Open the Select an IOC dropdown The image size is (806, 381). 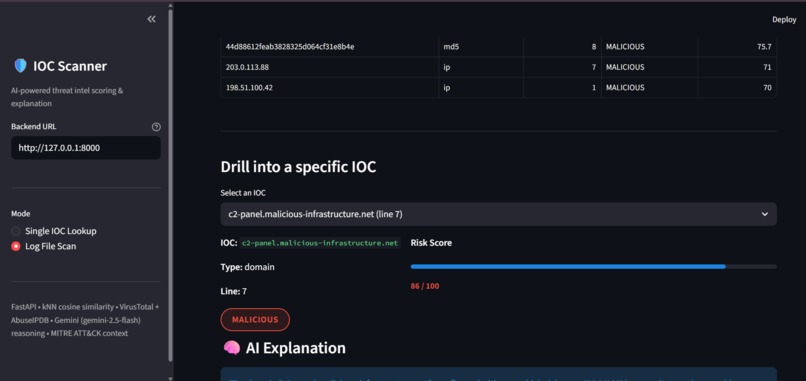point(498,214)
